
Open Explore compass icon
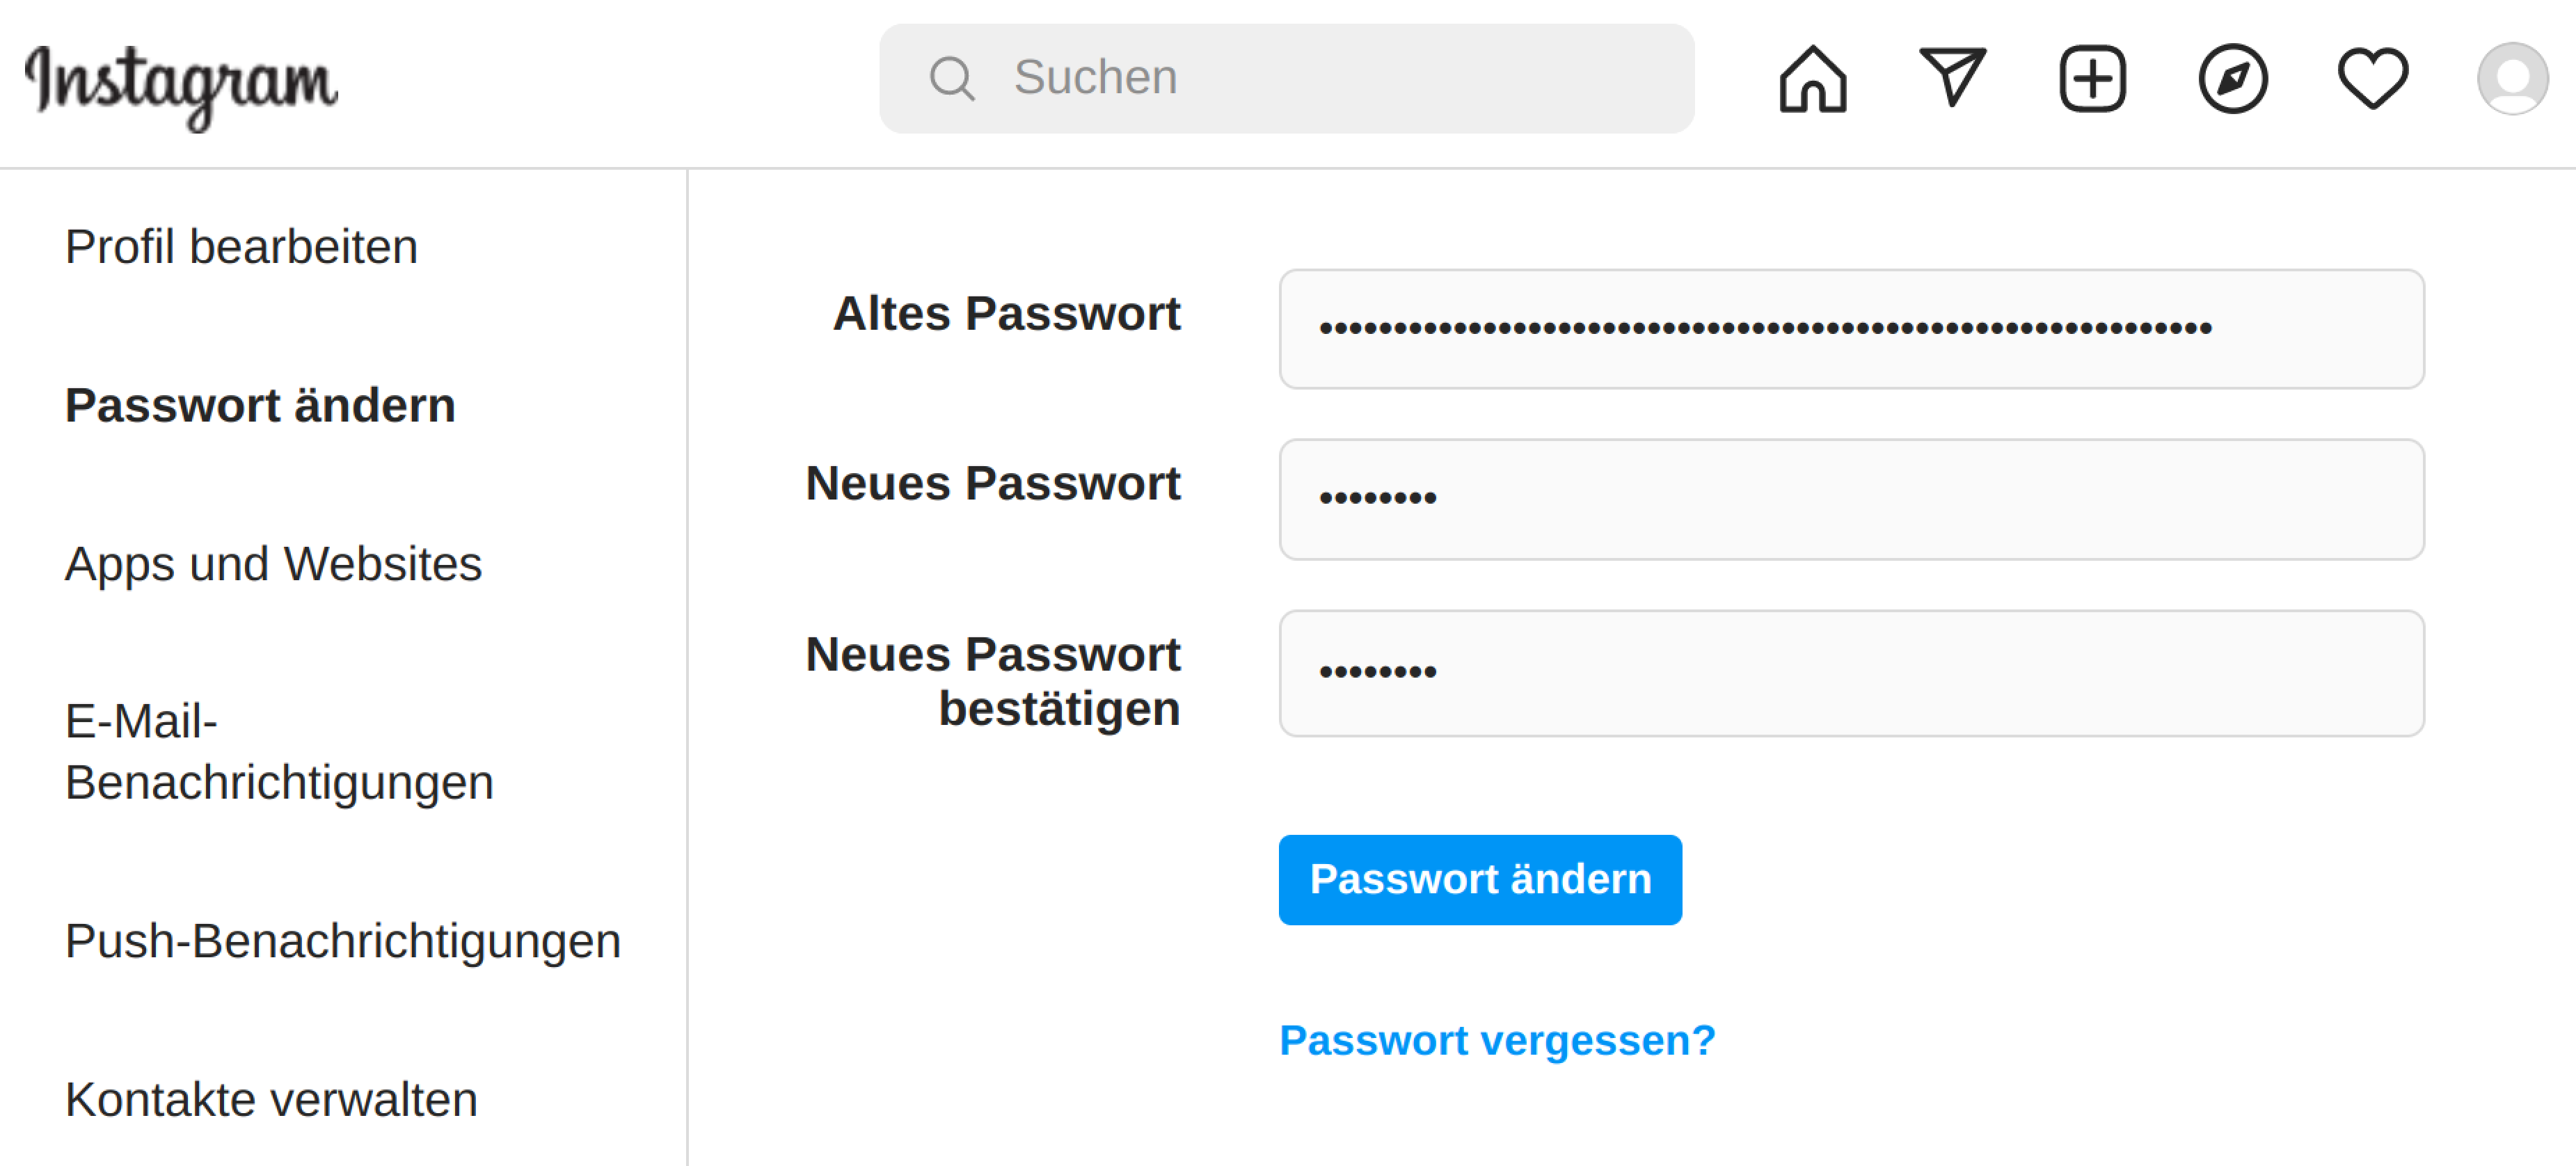point(2232,79)
